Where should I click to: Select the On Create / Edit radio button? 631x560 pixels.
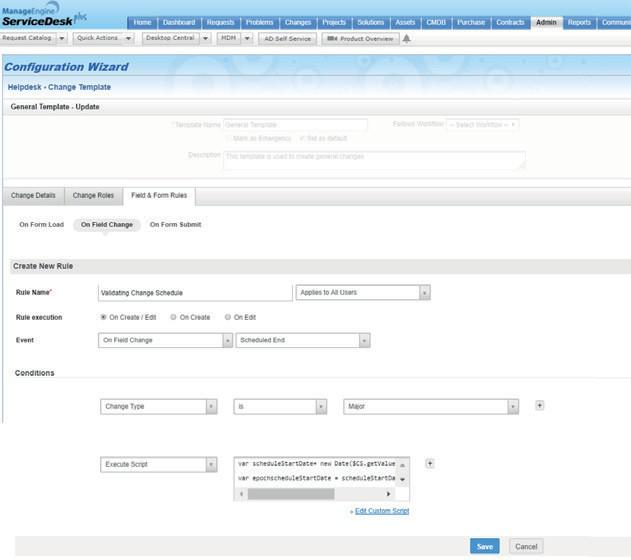[103, 317]
